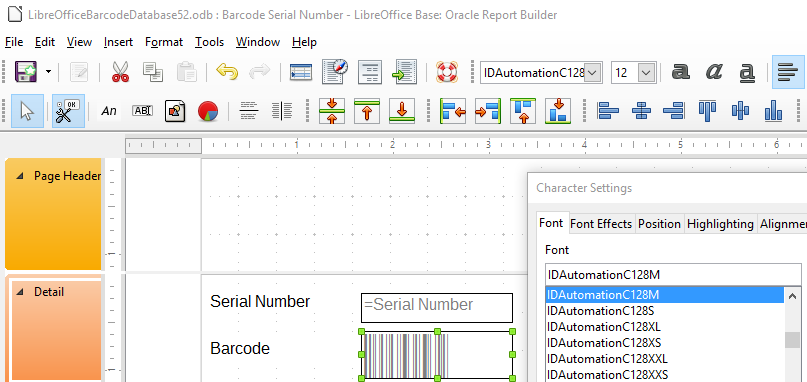The width and height of the screenshot is (807, 382).
Task: Toggle Italic formatting
Action: click(713, 73)
